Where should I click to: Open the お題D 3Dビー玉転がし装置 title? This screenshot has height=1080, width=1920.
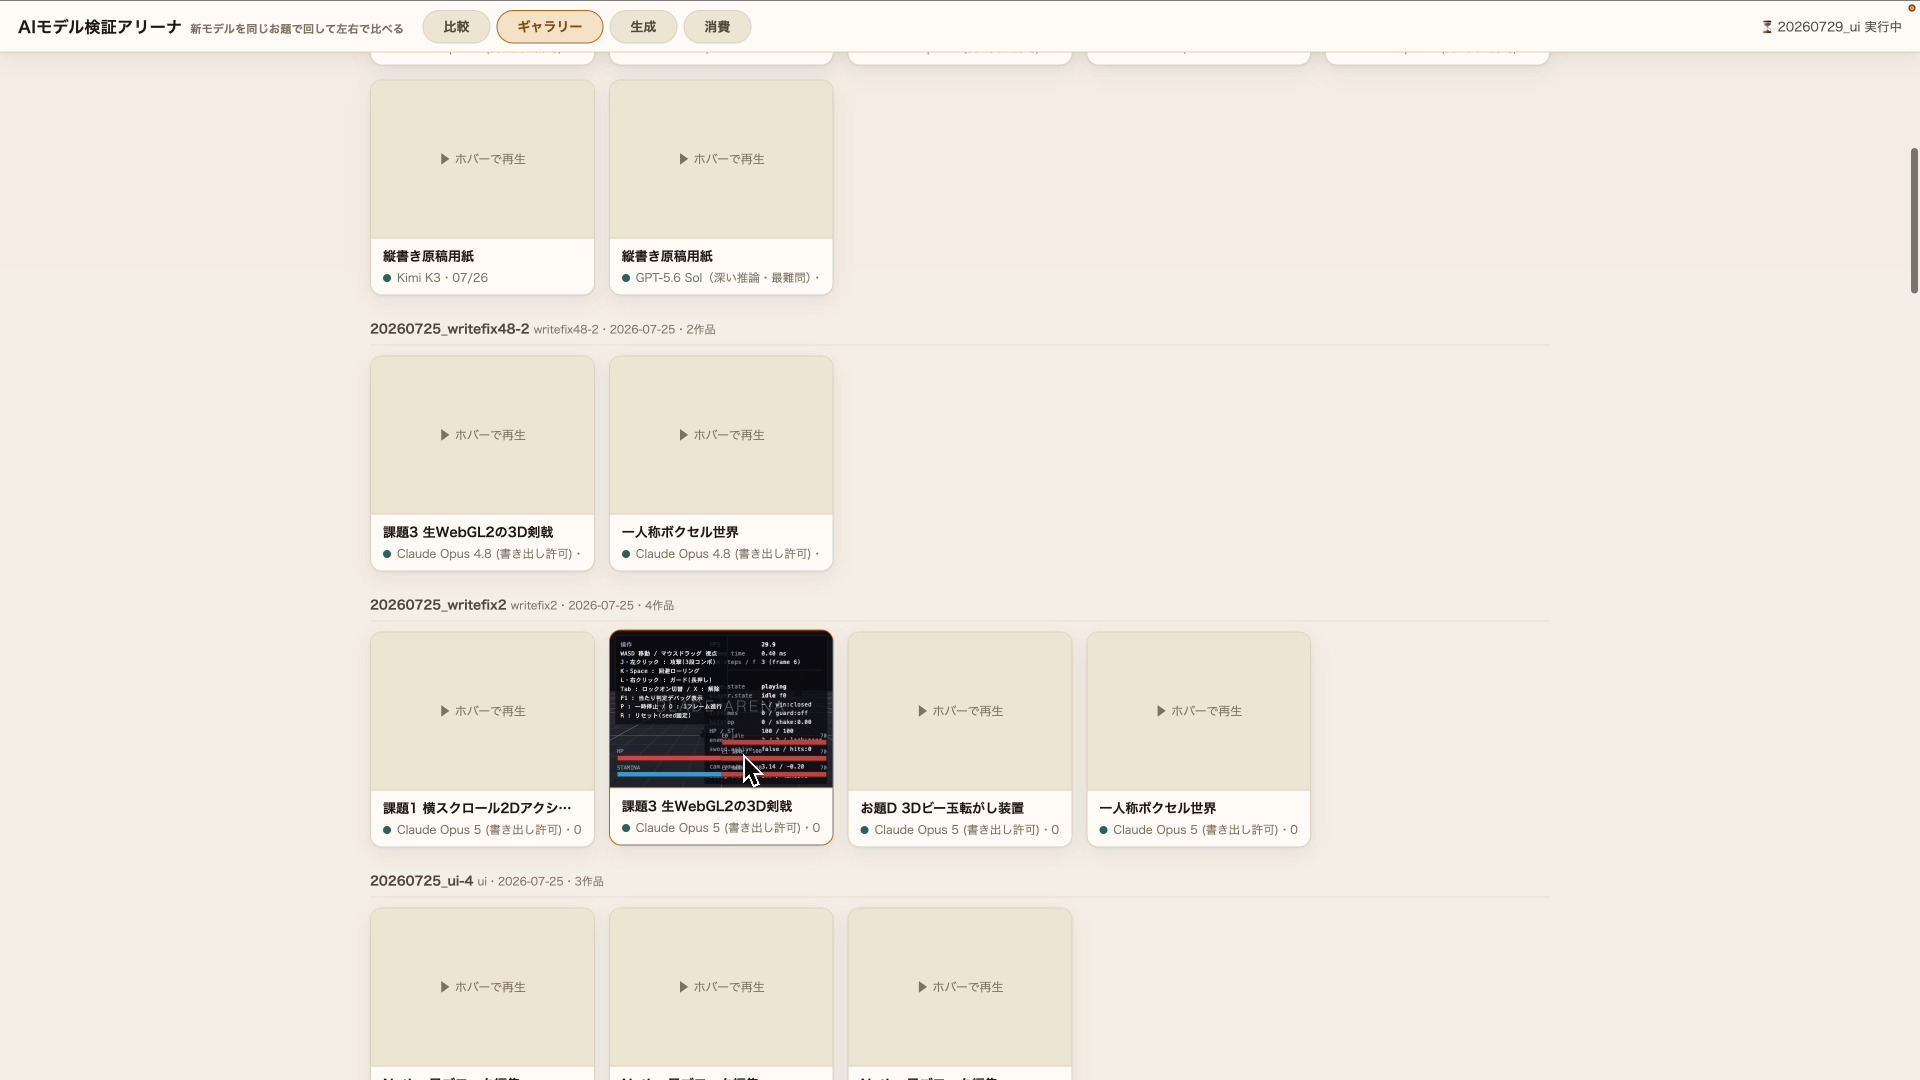[x=942, y=808]
